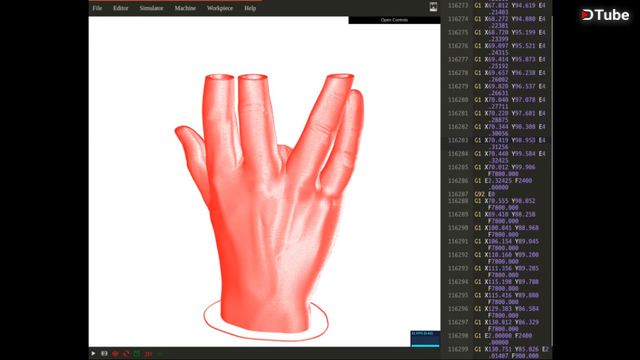Image resolution: width=640 pixels, height=360 pixels.
Task: Start the simulation with the play button
Action: click(93, 353)
